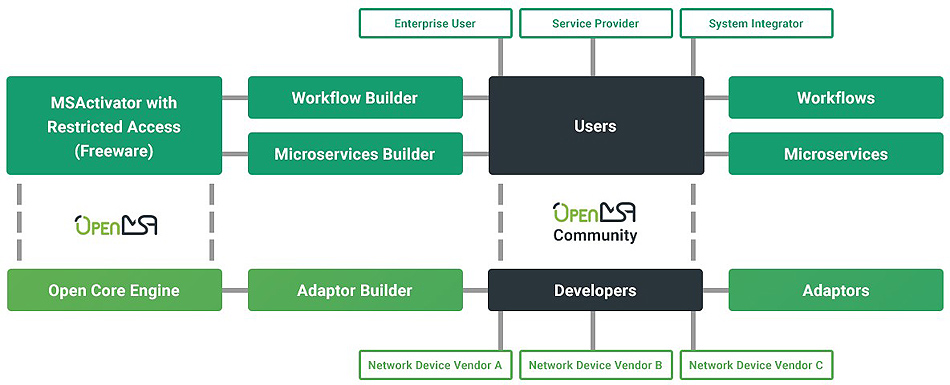Click the MSActivator with Restricted Access block

pos(115,126)
